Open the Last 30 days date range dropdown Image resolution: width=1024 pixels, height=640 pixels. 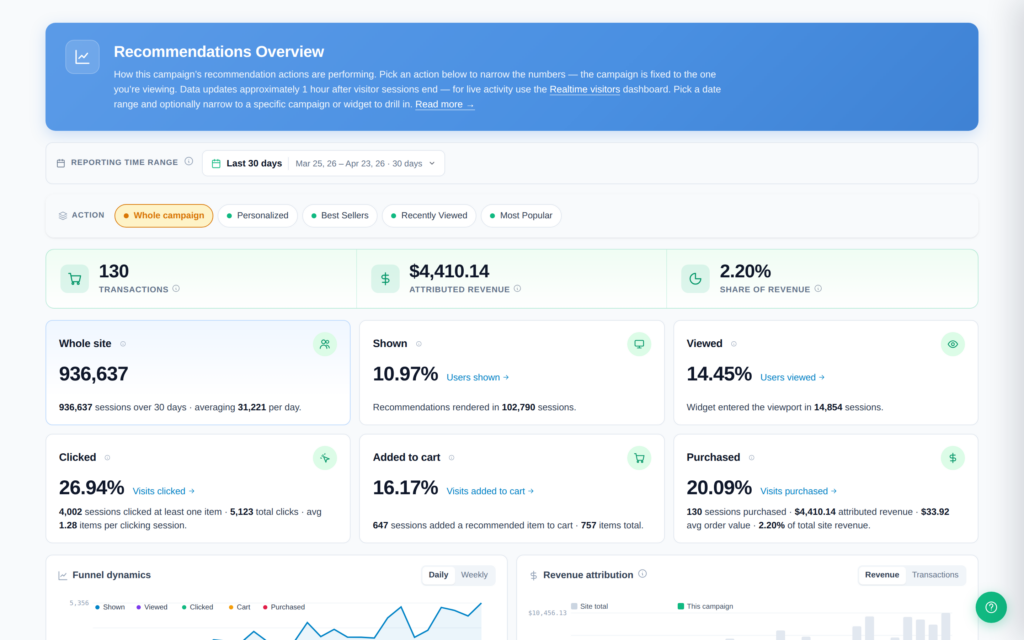323,163
